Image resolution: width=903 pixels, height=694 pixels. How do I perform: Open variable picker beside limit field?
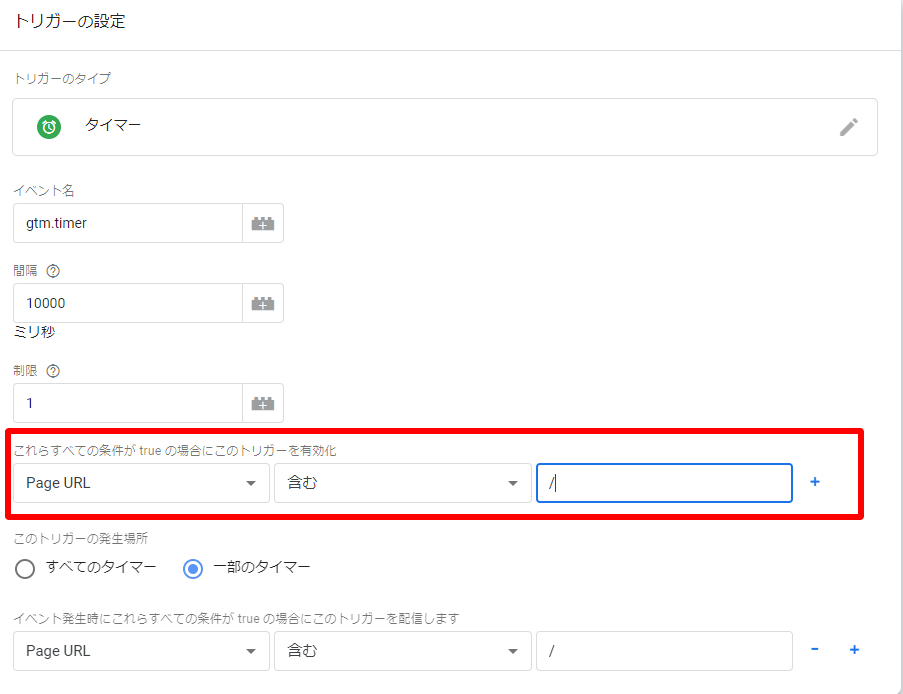(263, 404)
